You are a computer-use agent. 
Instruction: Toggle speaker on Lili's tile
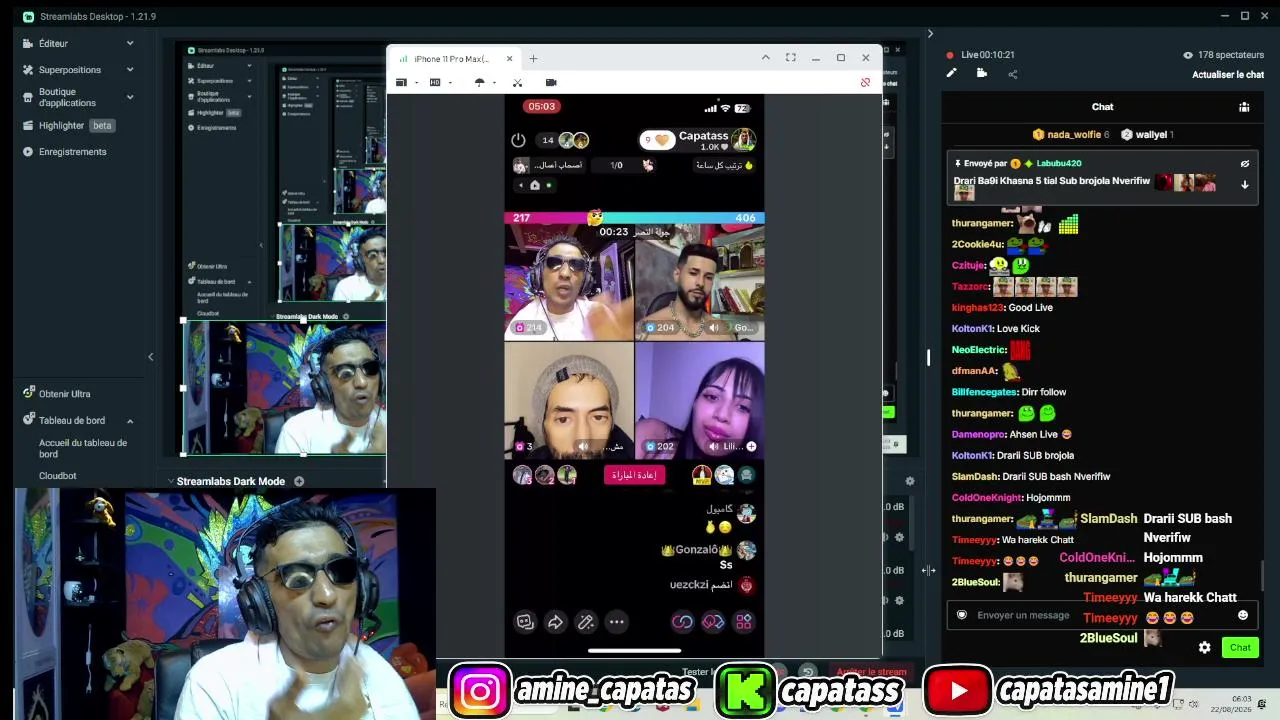(714, 446)
